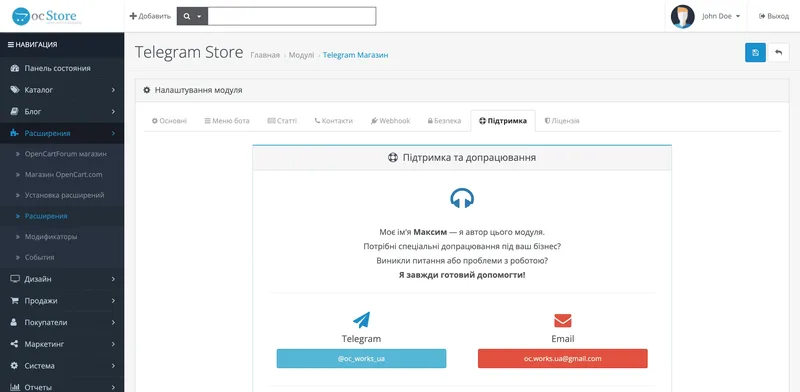Click the gear icon beside Система
Image resolution: width=800 pixels, height=392 pixels.
14,366
